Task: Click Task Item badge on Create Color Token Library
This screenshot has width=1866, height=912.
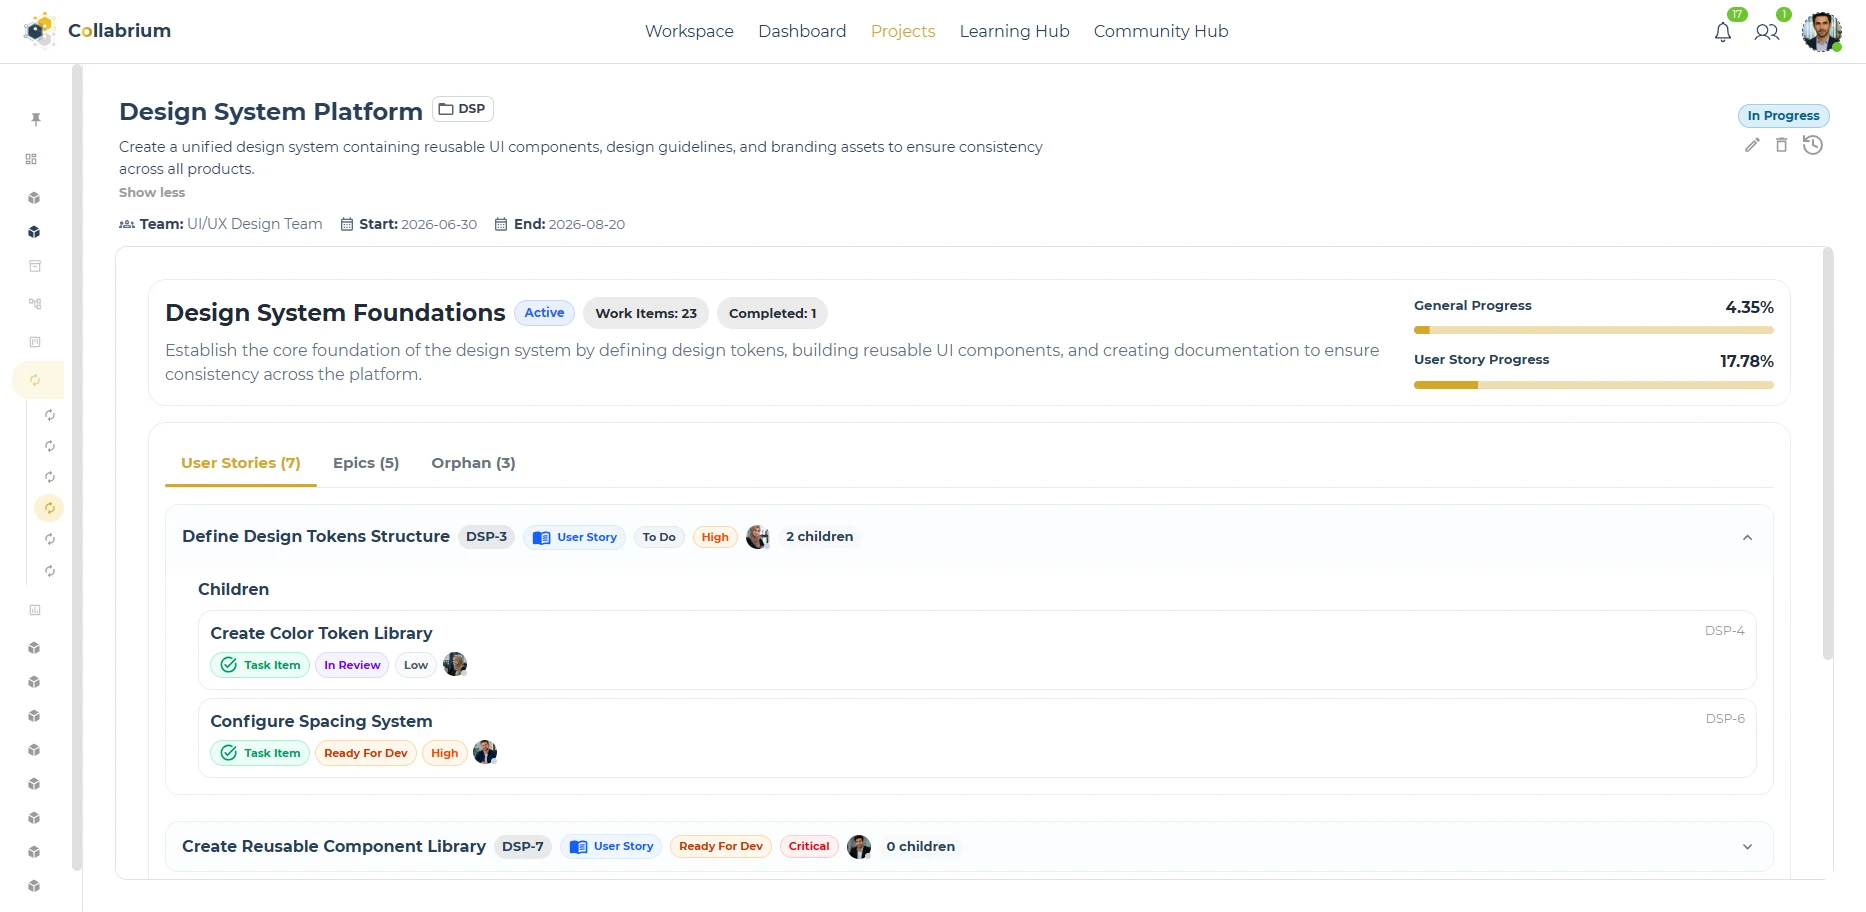Action: click(260, 665)
